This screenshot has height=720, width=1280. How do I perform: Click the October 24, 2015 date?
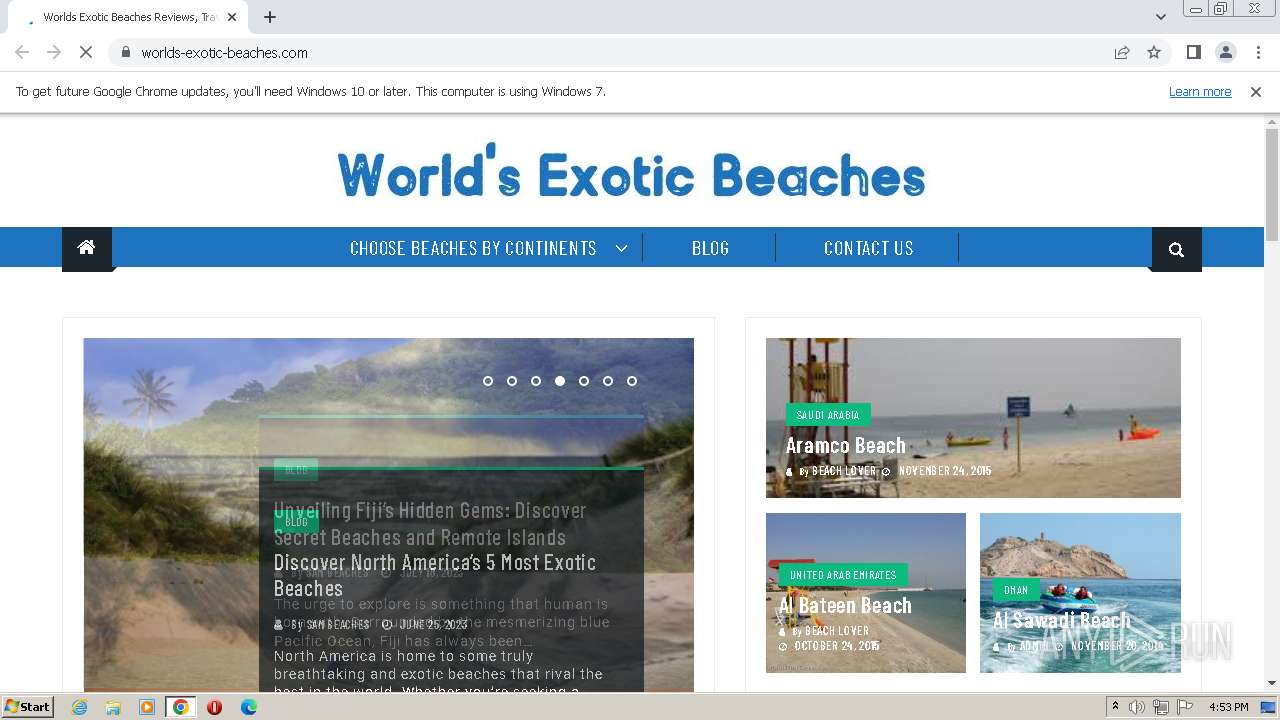tap(836, 646)
